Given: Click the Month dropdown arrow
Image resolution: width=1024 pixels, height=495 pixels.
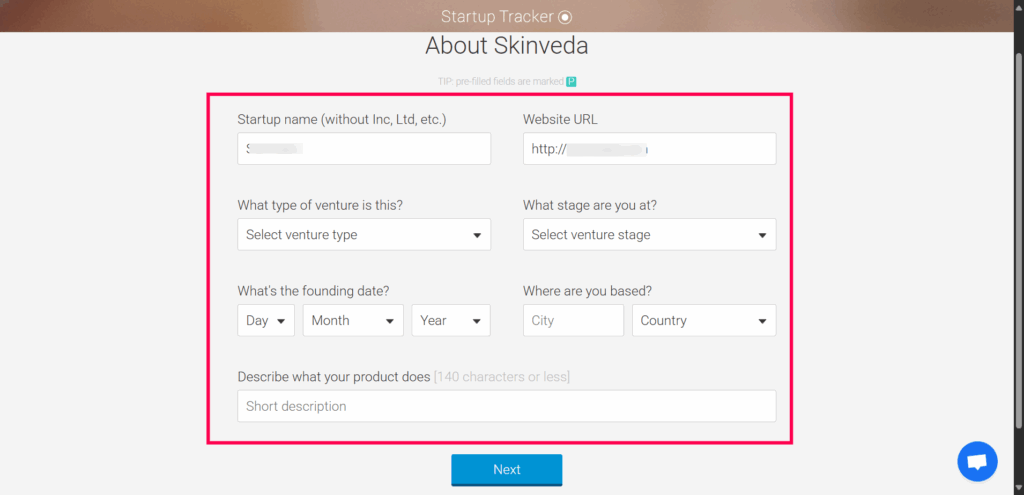Looking at the screenshot, I should (390, 321).
